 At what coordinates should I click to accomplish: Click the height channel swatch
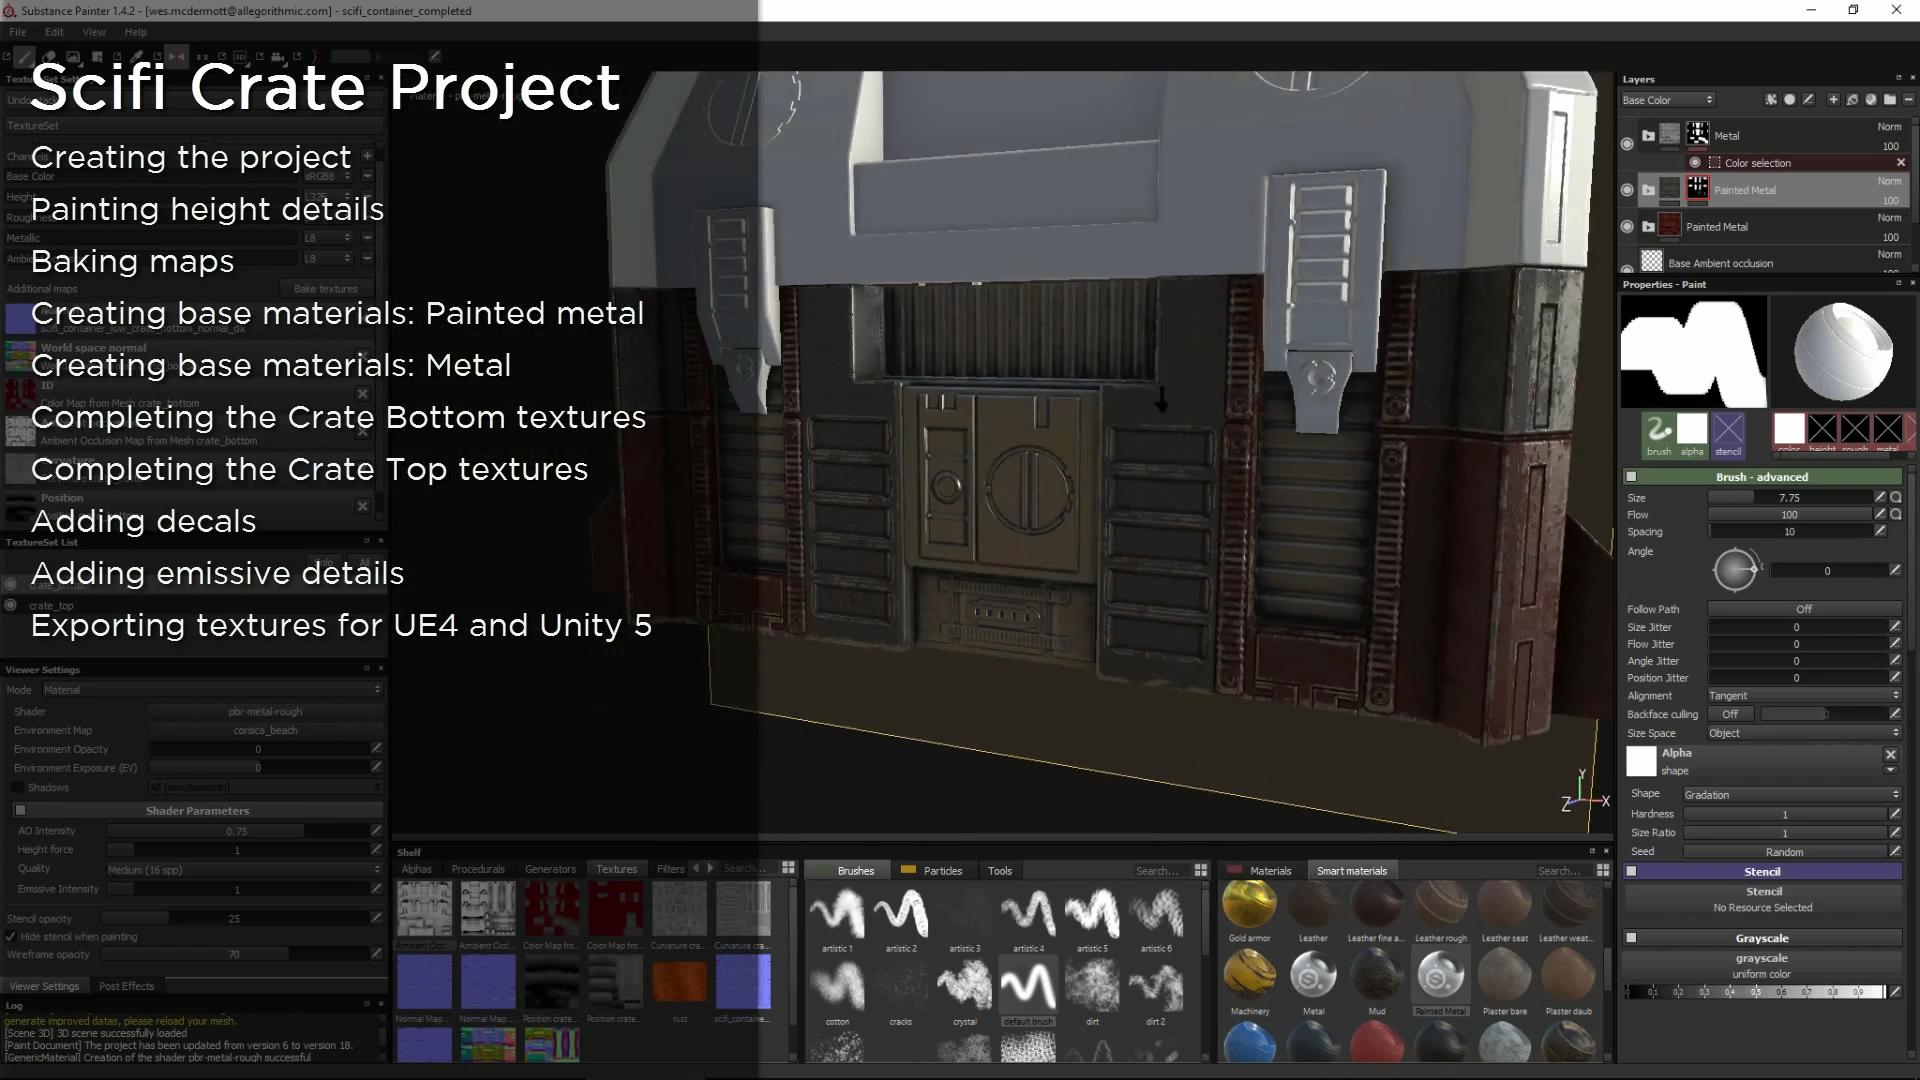coord(1822,430)
